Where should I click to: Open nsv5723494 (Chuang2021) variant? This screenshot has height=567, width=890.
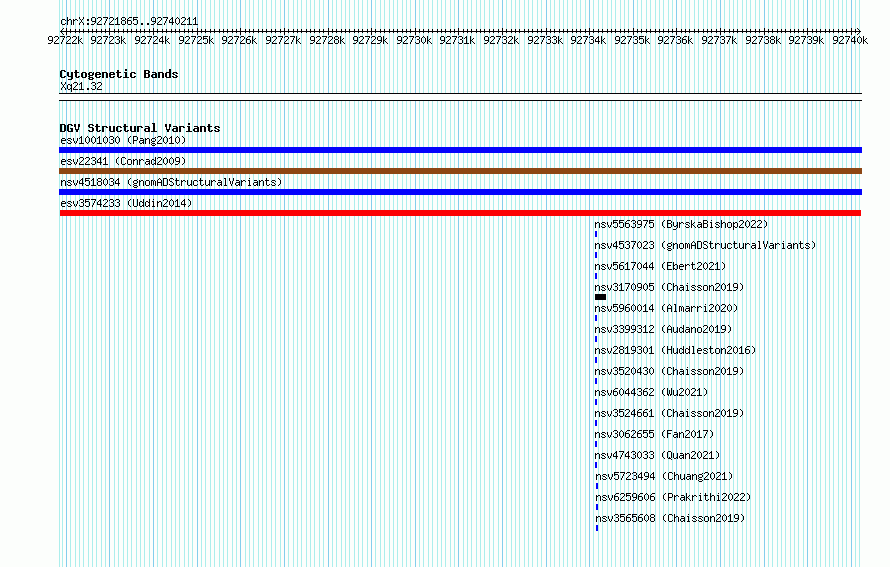coord(664,476)
